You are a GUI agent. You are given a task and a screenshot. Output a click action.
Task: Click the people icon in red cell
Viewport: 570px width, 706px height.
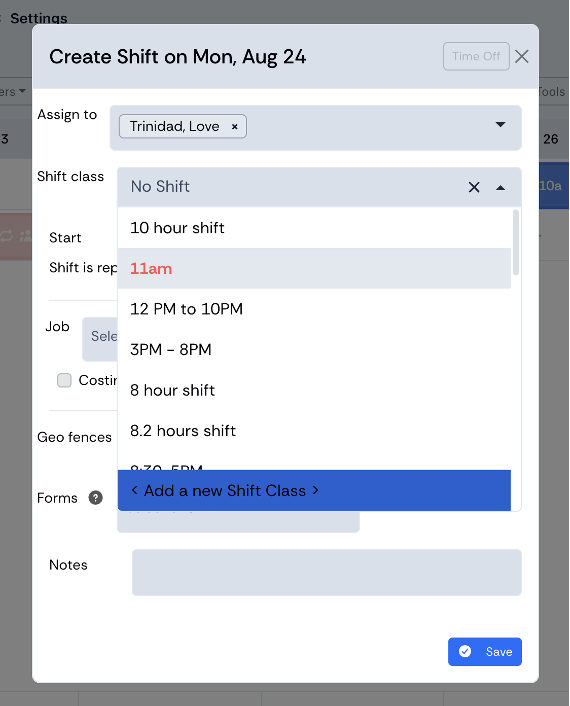point(26,236)
